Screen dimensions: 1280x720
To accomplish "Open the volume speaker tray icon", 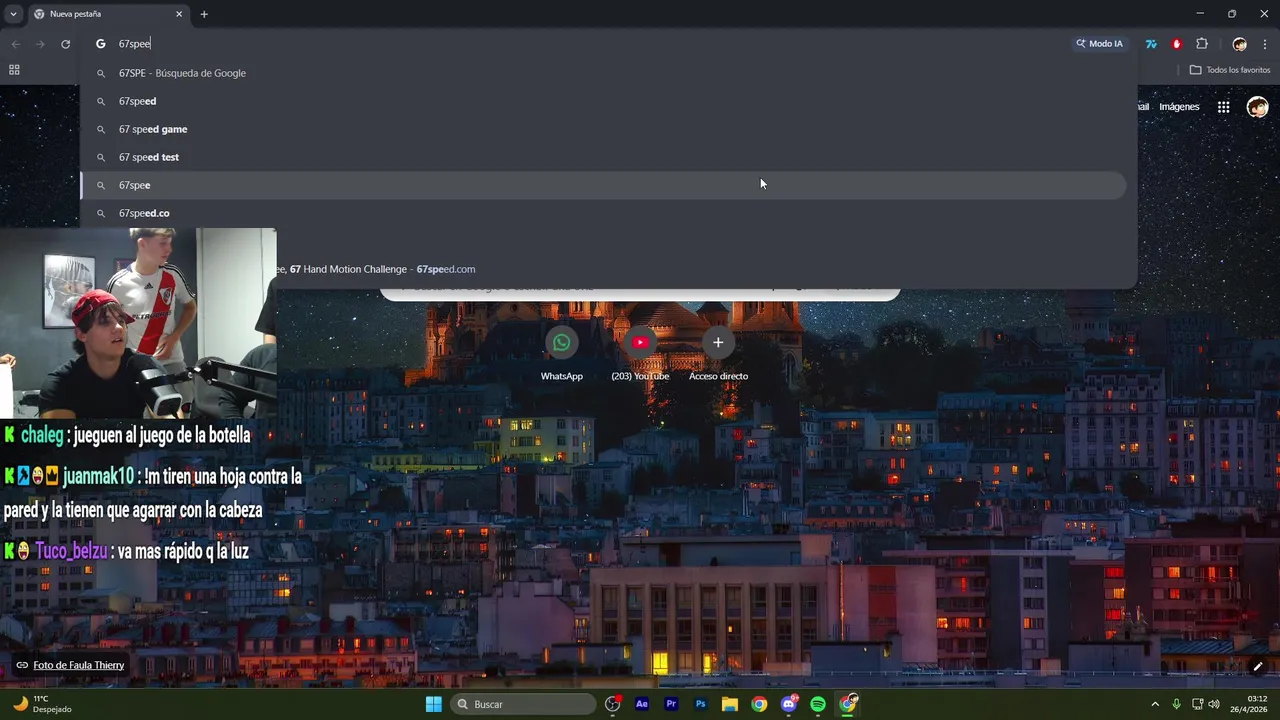I will coord(1214,704).
